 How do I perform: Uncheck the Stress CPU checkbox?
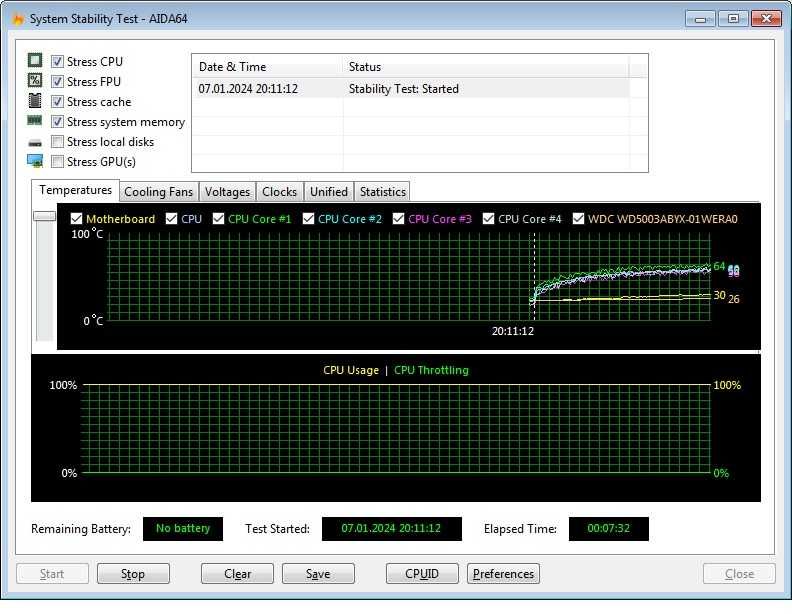(58, 62)
